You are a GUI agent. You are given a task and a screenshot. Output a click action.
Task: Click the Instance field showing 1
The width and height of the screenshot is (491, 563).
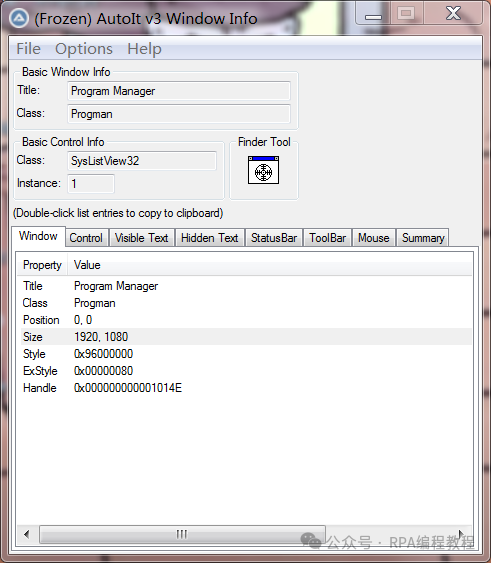(91, 184)
